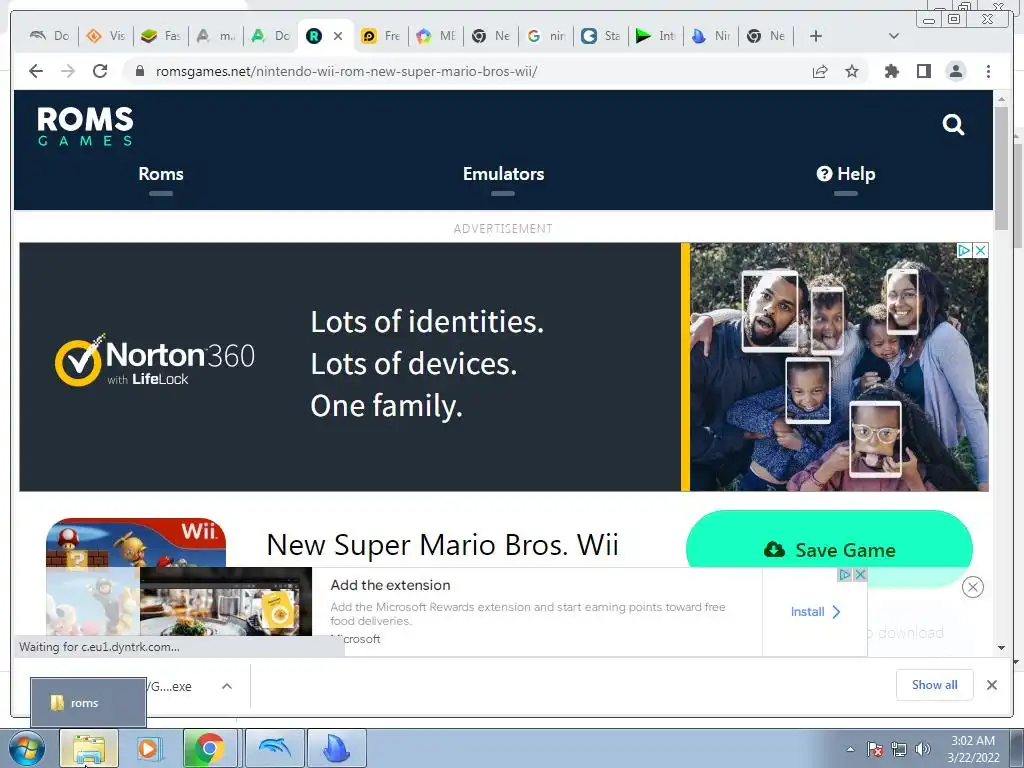
Task: Click the ROMS GAMES site logo
Action: point(85,126)
